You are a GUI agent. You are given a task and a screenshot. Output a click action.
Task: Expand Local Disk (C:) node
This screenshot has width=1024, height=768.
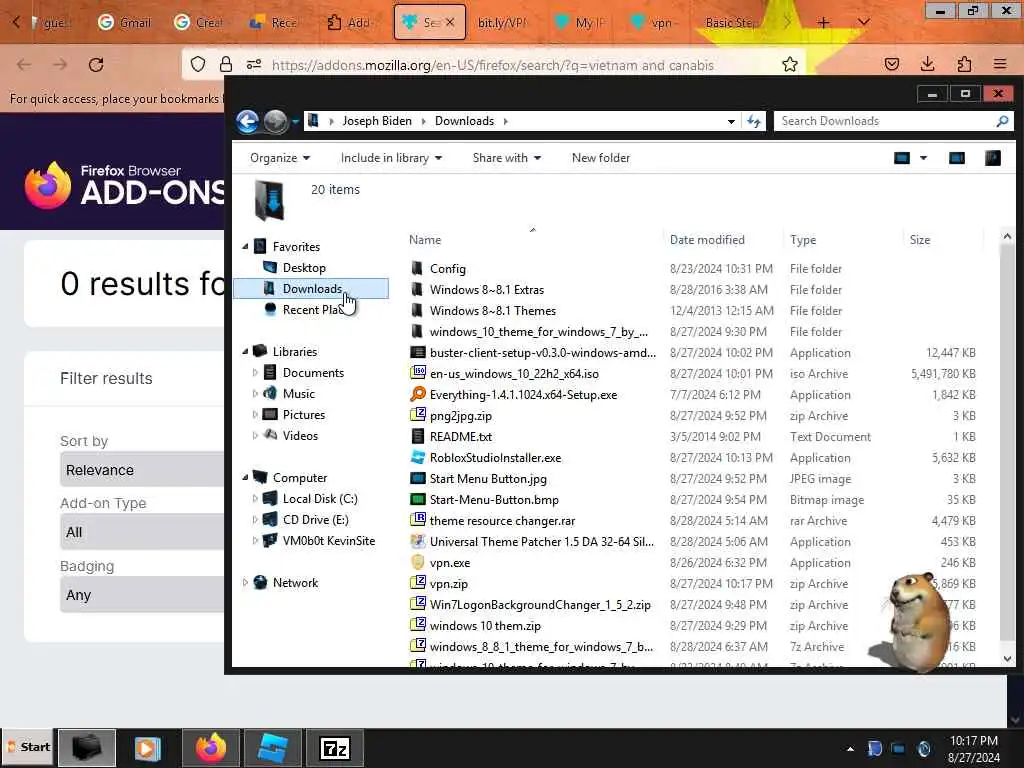255,499
